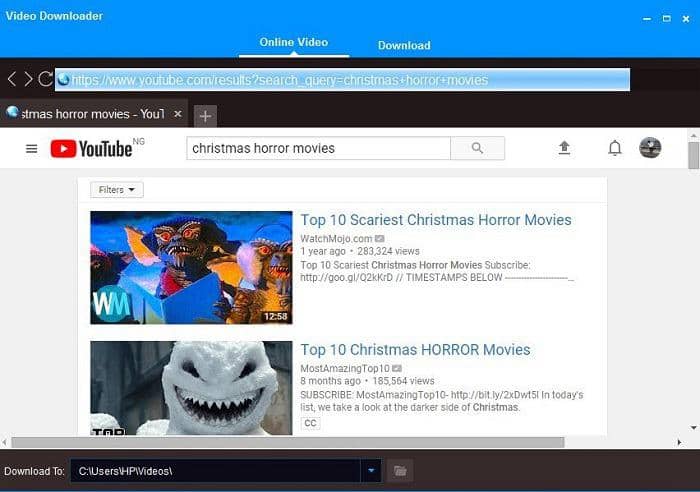The image size is (700, 492).
Task: Click the 'Download To:' label
Action: (x=34, y=471)
